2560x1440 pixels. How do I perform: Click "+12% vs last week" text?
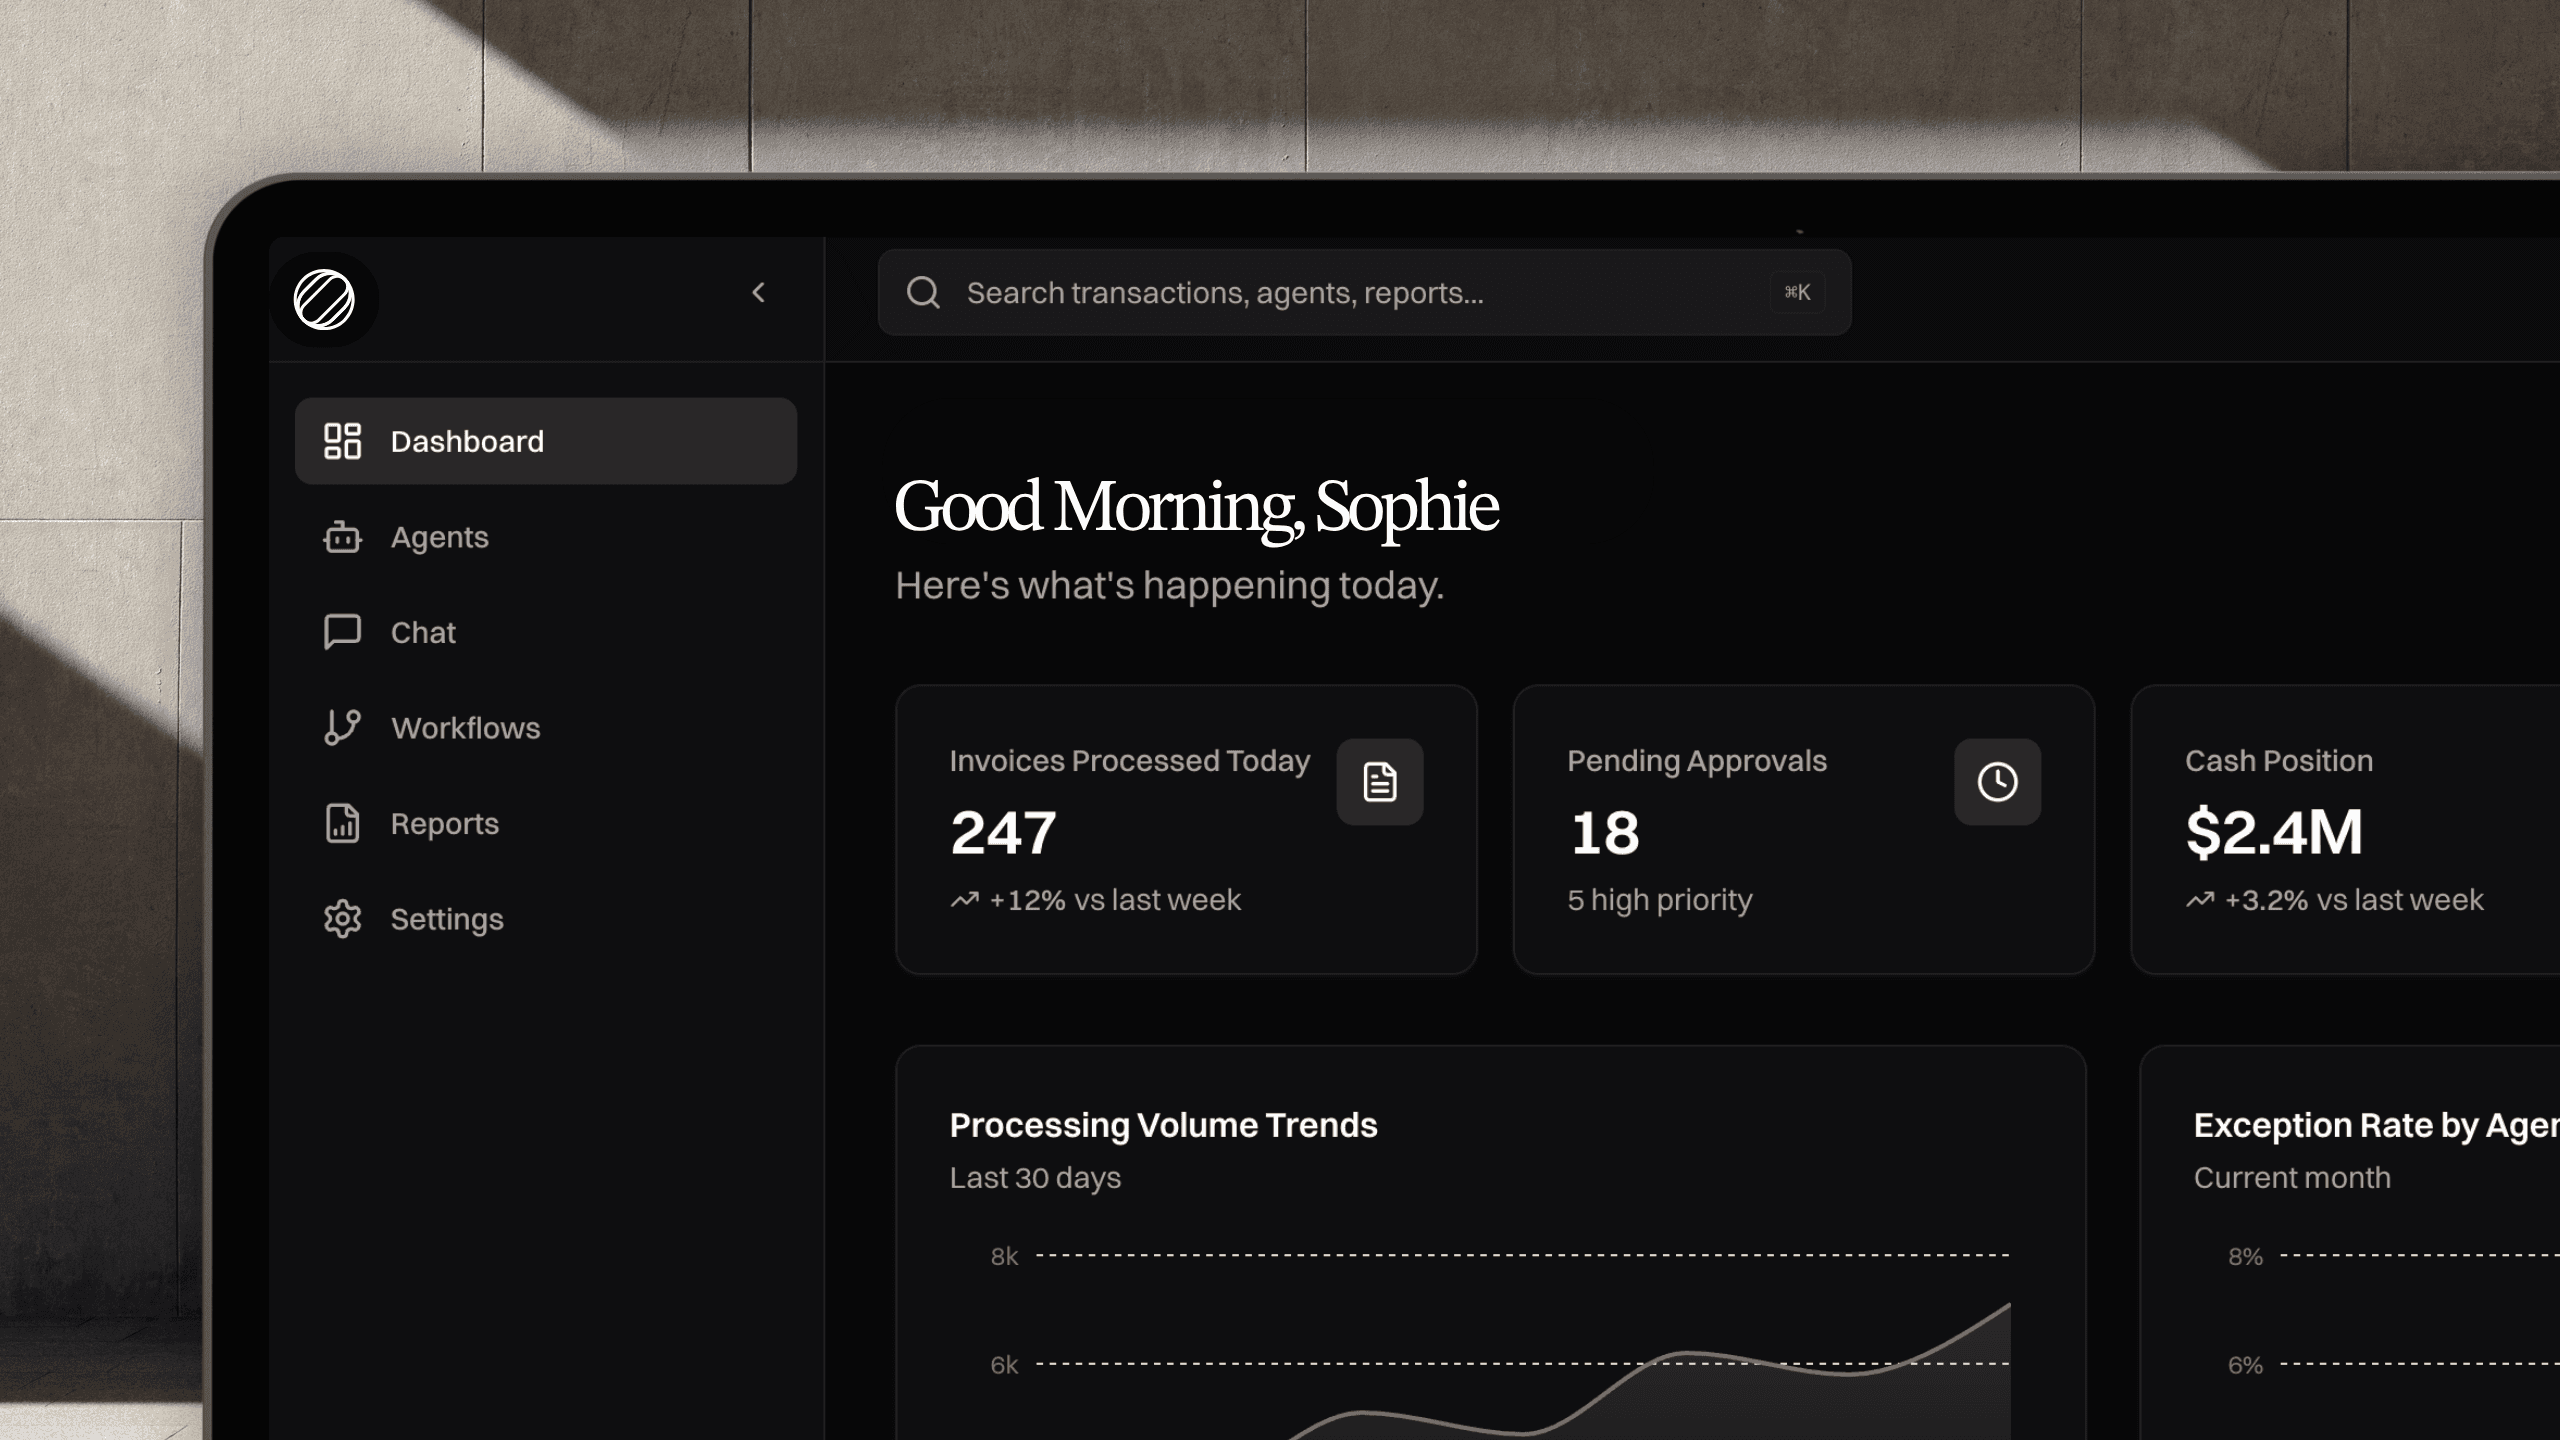pos(1115,900)
